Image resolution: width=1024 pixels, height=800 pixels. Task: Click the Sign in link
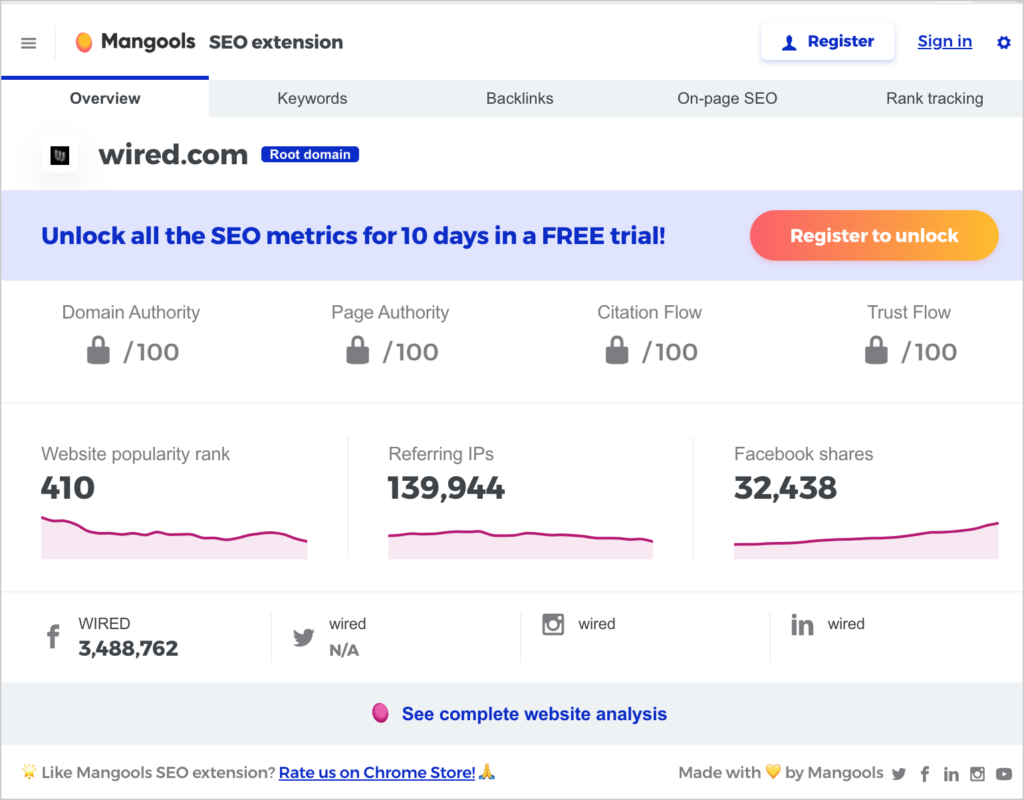click(944, 42)
